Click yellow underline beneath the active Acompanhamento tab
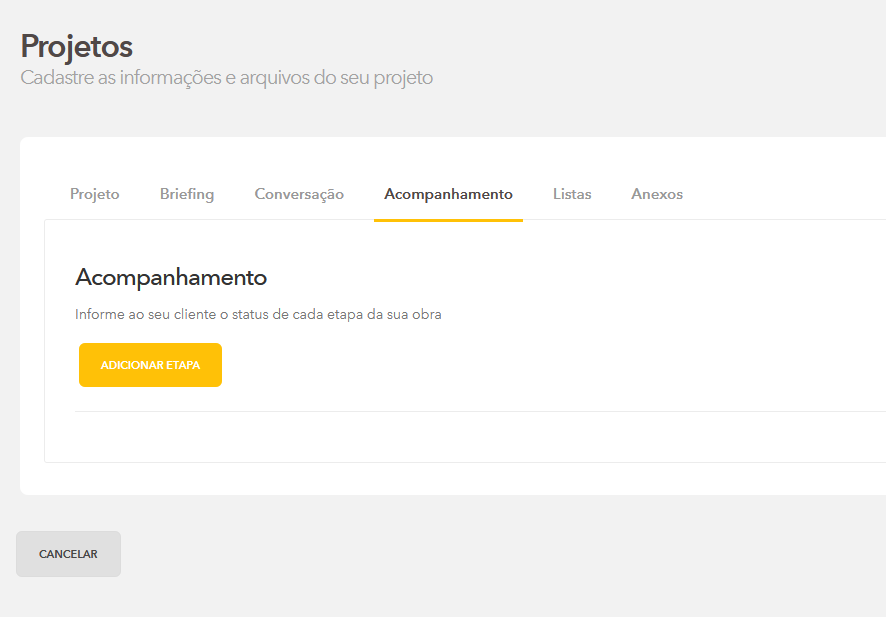This screenshot has width=886, height=617. pyautogui.click(x=448, y=219)
